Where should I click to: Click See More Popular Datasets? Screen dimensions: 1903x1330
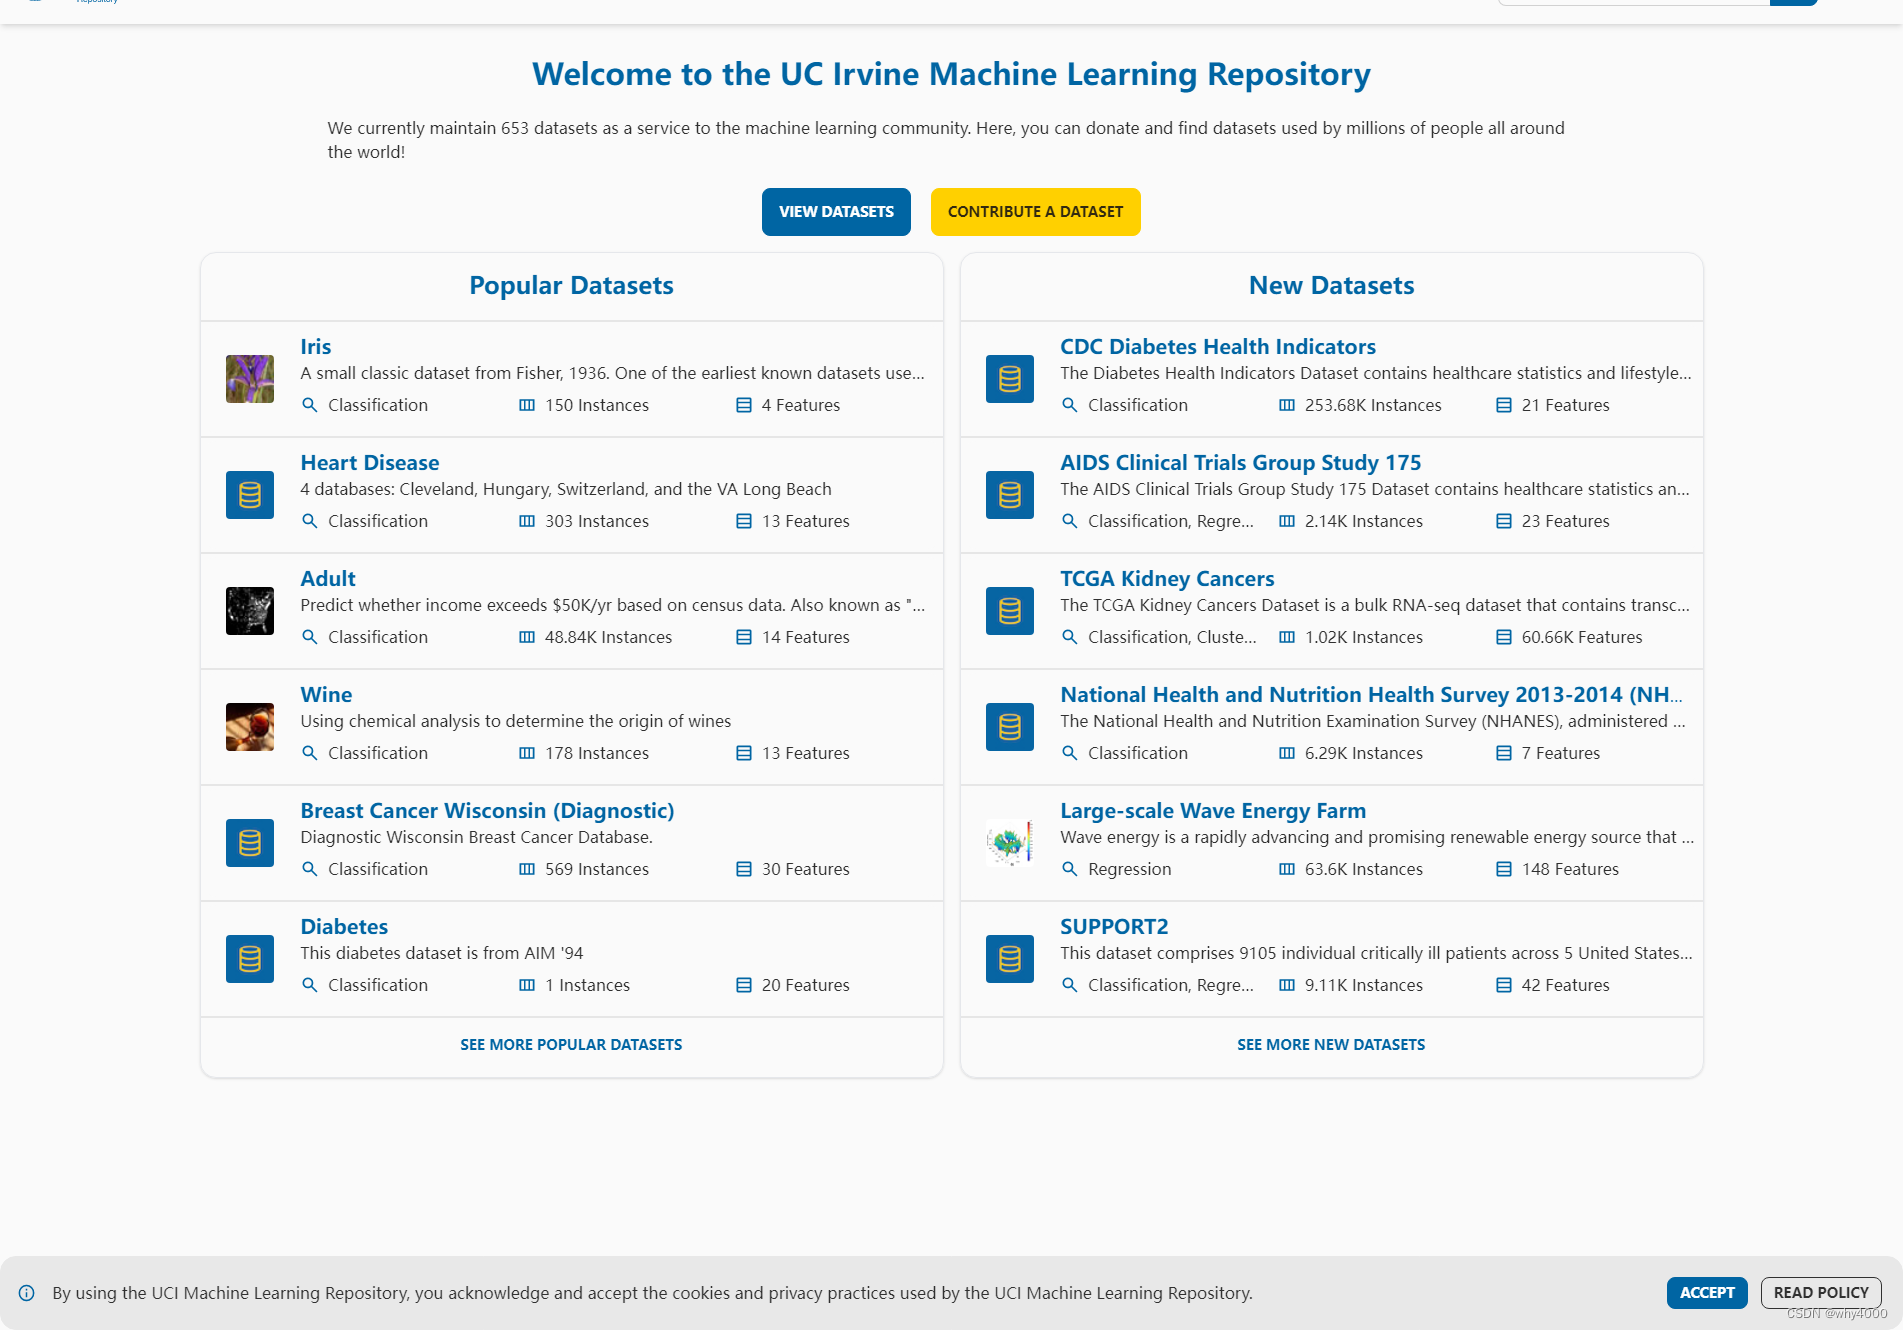click(571, 1045)
